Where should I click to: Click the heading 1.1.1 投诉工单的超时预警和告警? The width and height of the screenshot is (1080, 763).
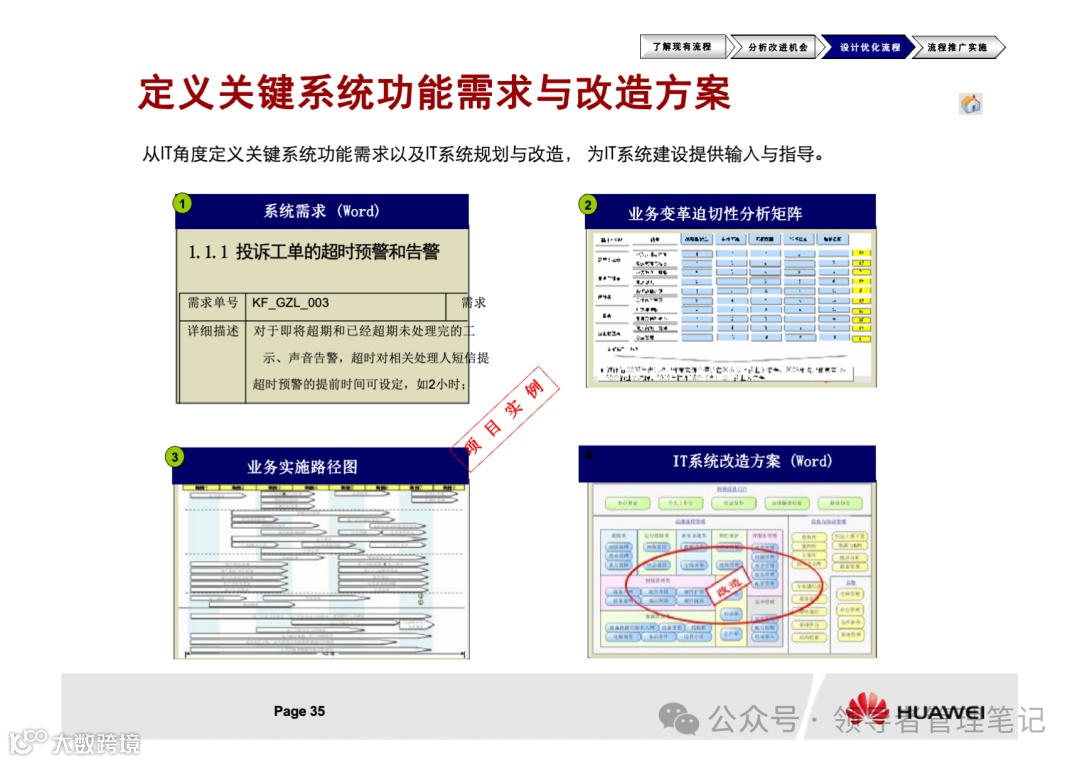tap(313, 252)
